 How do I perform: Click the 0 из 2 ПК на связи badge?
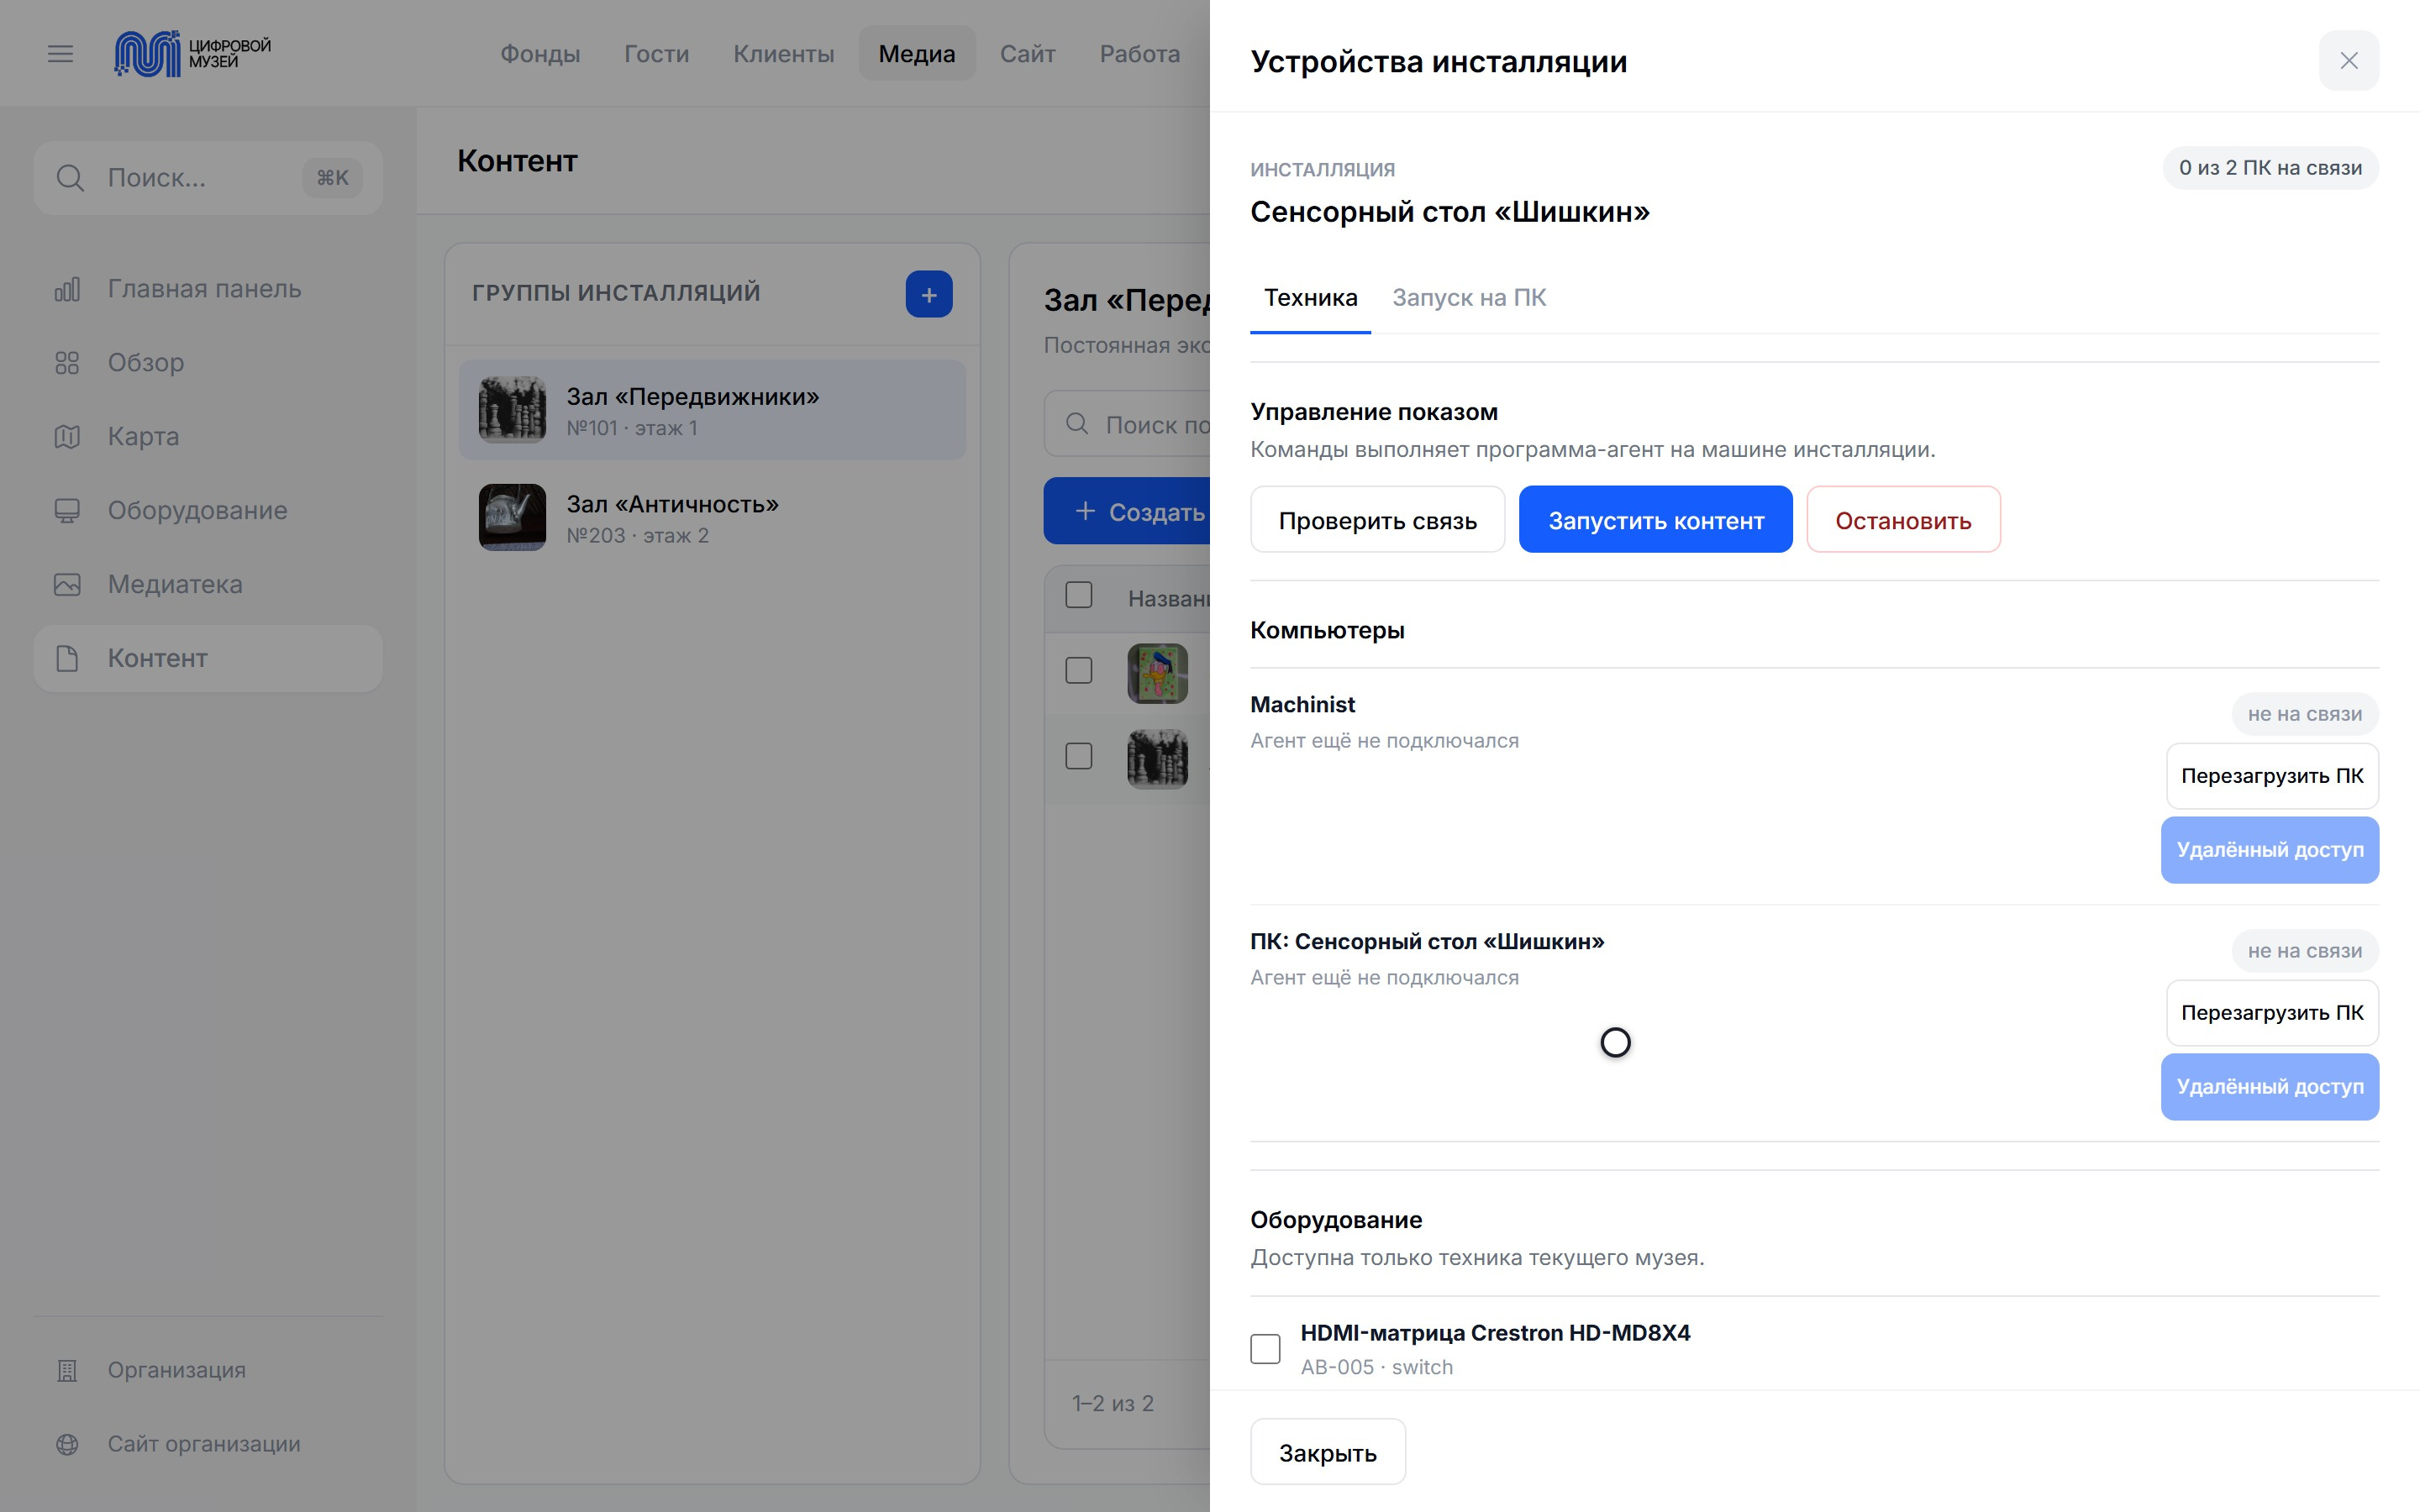click(x=2270, y=169)
